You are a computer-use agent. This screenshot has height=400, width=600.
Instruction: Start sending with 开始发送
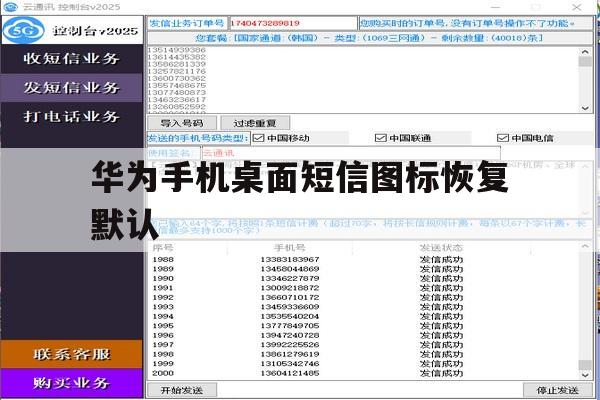[x=182, y=390]
